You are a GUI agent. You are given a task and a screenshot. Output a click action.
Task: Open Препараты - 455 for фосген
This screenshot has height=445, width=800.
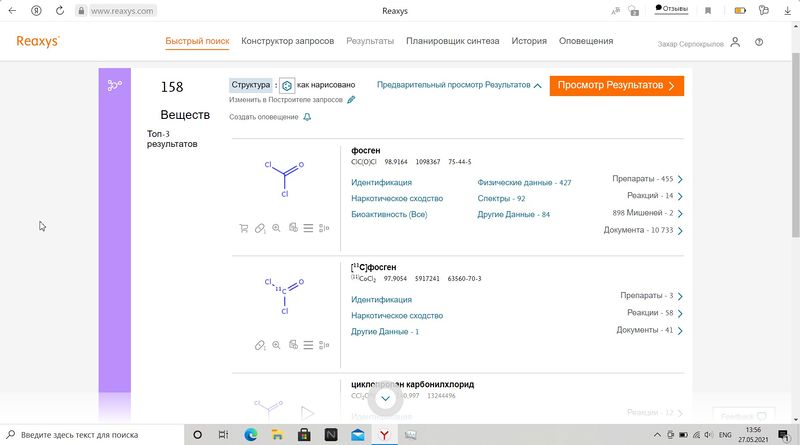coord(647,179)
